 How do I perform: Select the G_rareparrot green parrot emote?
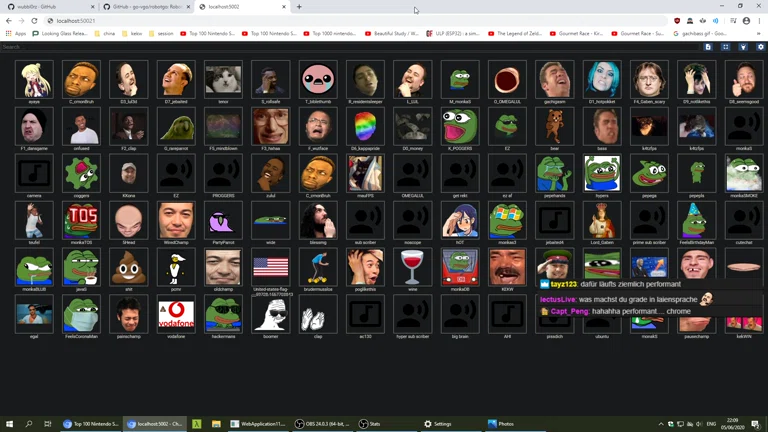(x=176, y=126)
